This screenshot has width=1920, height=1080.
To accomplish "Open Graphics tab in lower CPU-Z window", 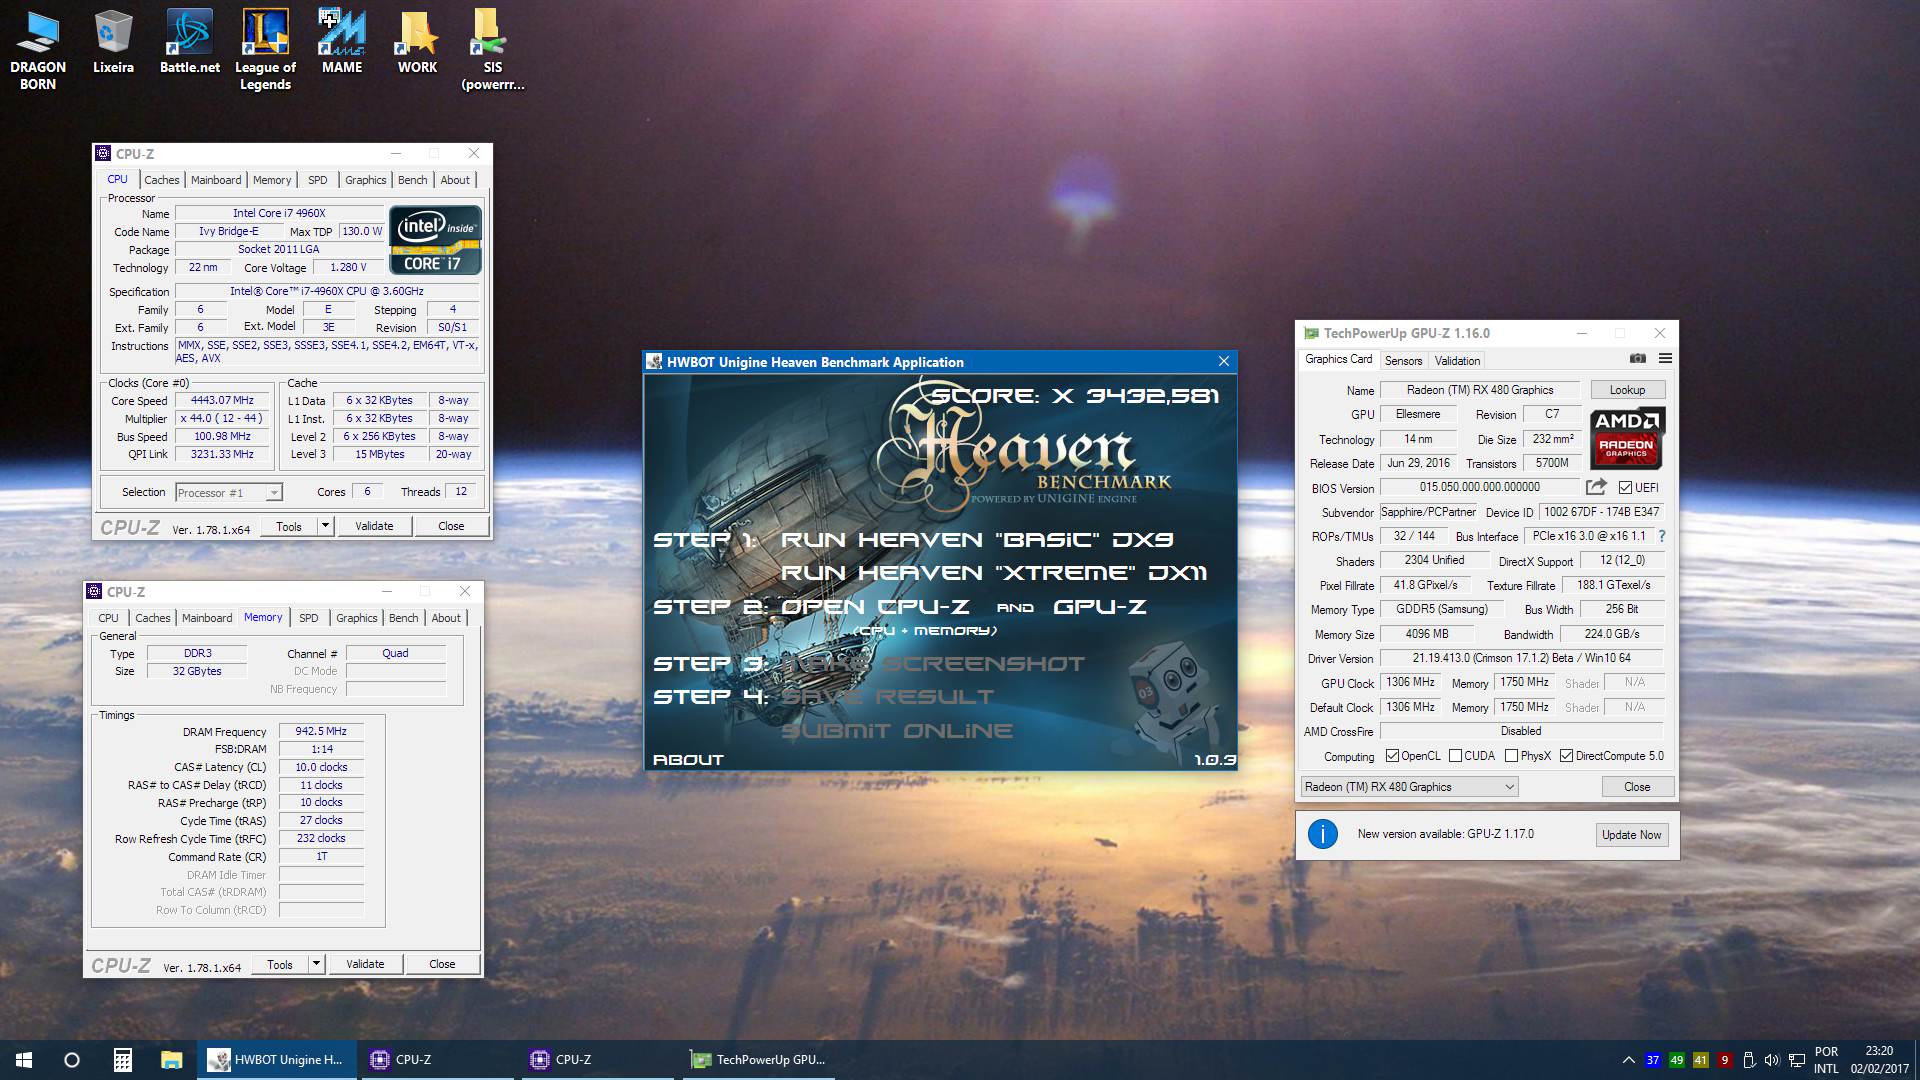I will point(356,618).
